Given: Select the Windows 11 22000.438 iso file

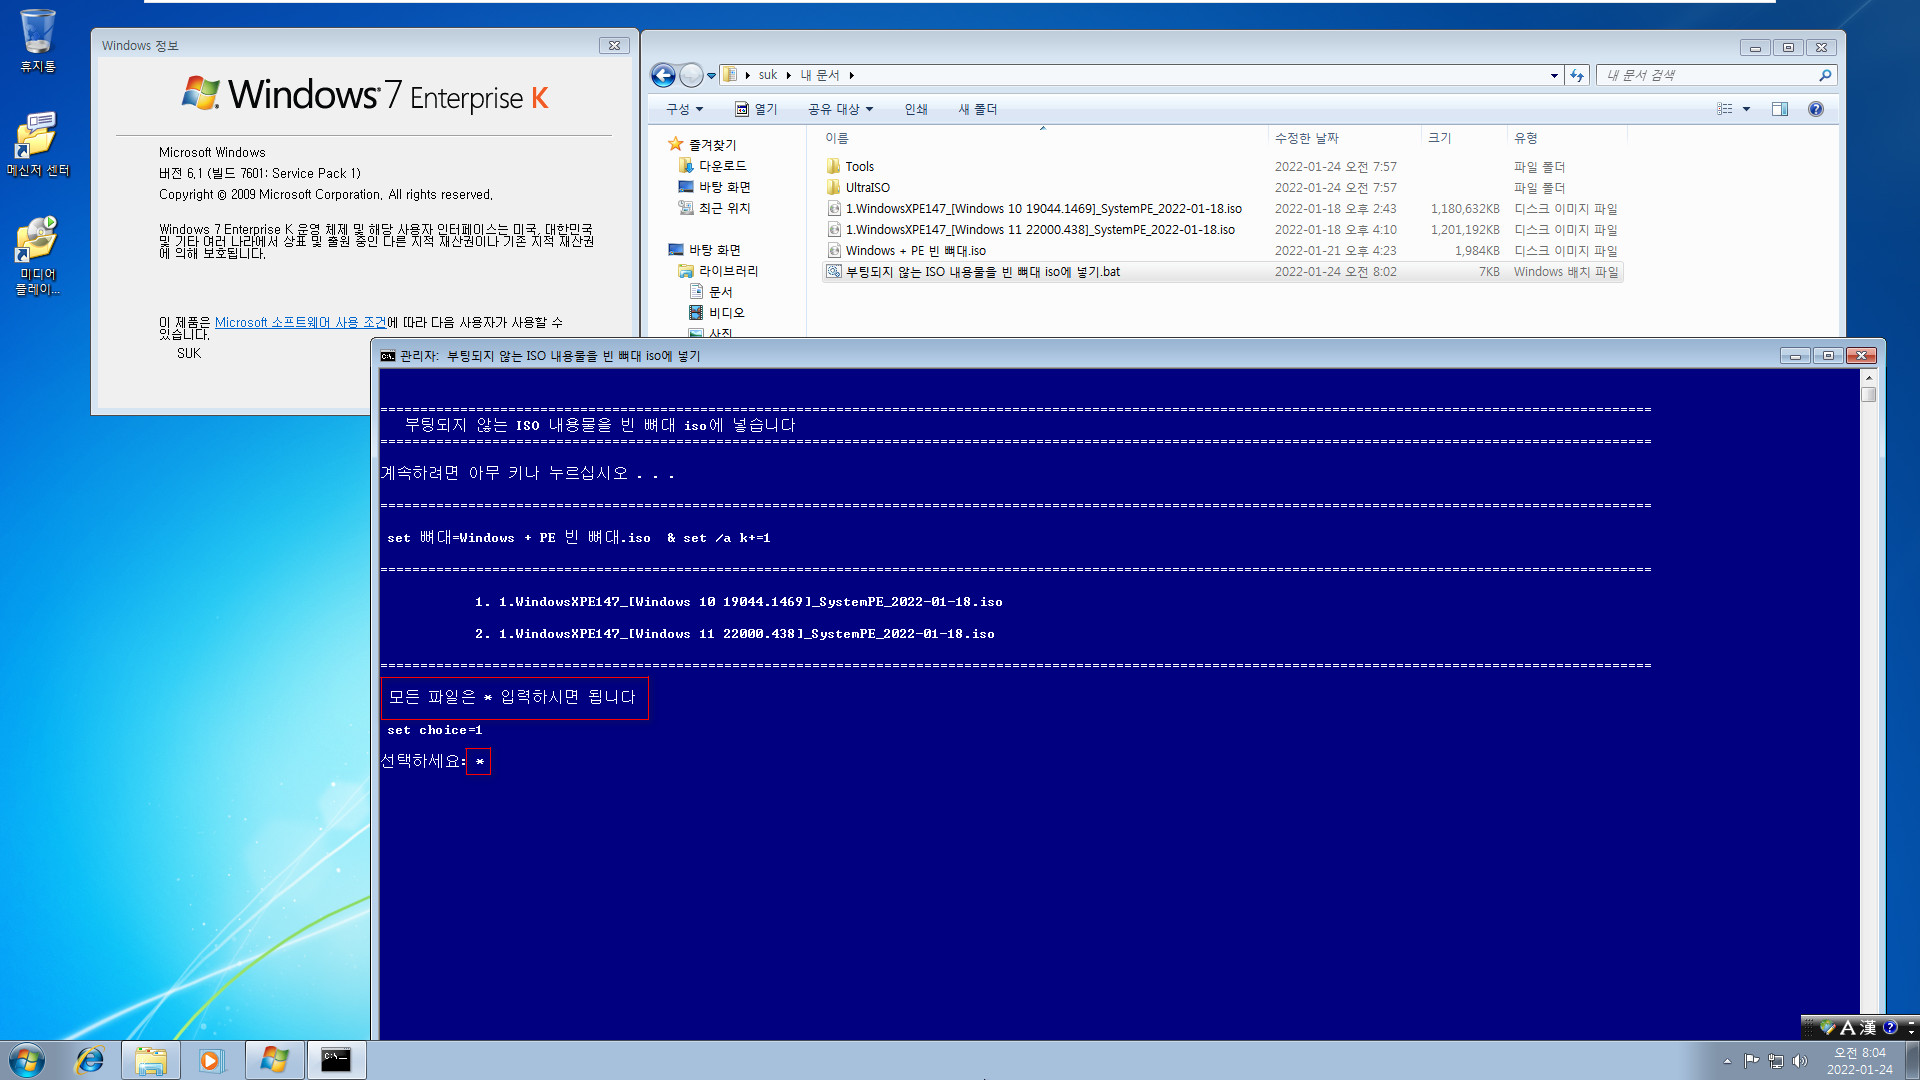Looking at the screenshot, I should (x=1040, y=230).
